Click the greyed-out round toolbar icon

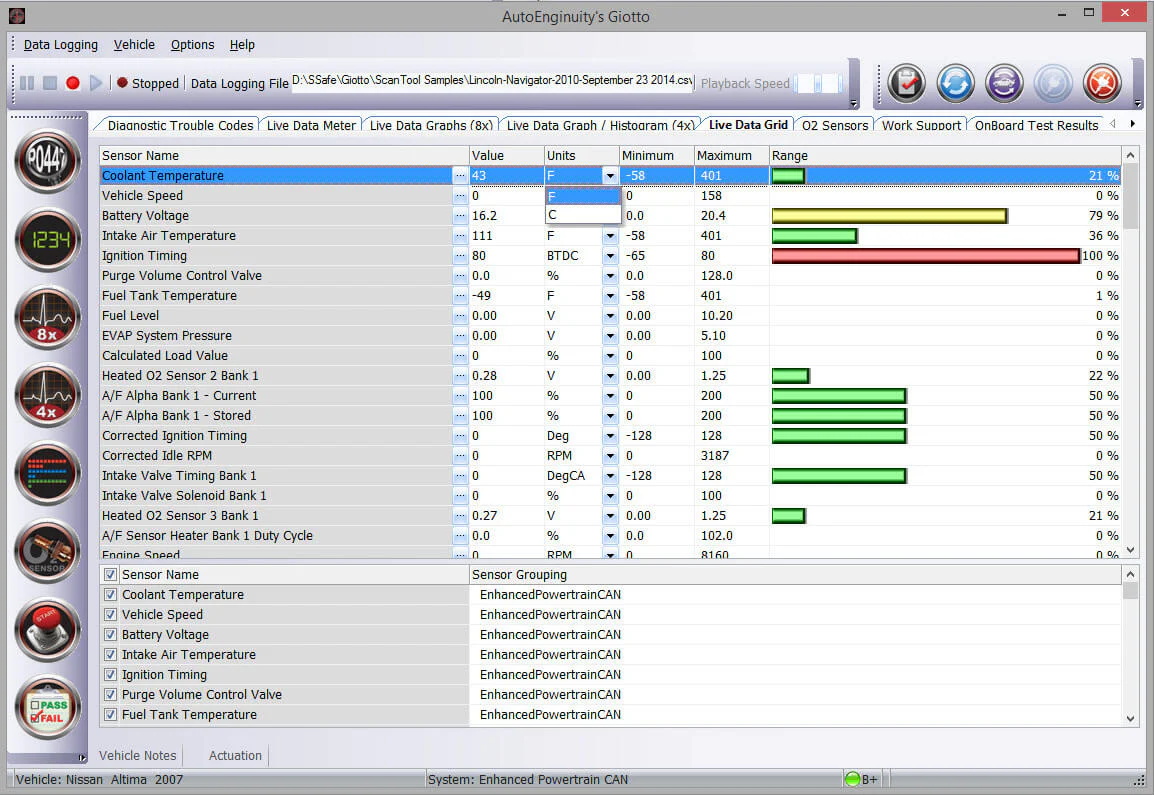[1053, 83]
